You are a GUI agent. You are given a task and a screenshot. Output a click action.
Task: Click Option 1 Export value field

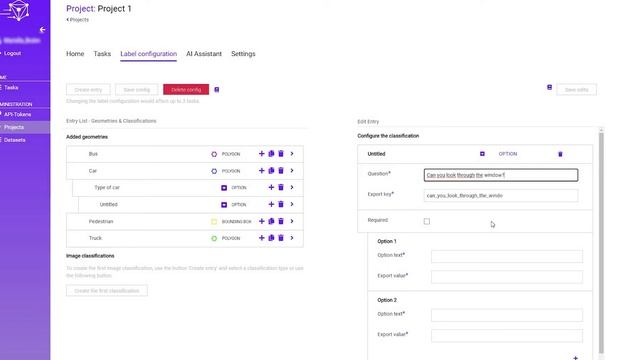(507, 277)
